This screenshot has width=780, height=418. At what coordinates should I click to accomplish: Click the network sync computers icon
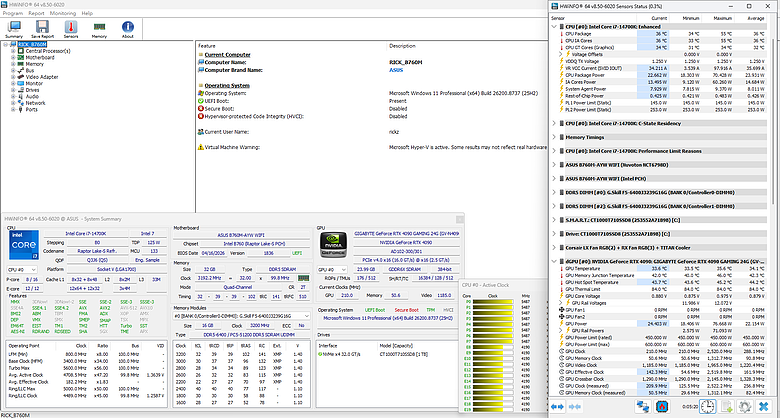[x=643, y=407]
